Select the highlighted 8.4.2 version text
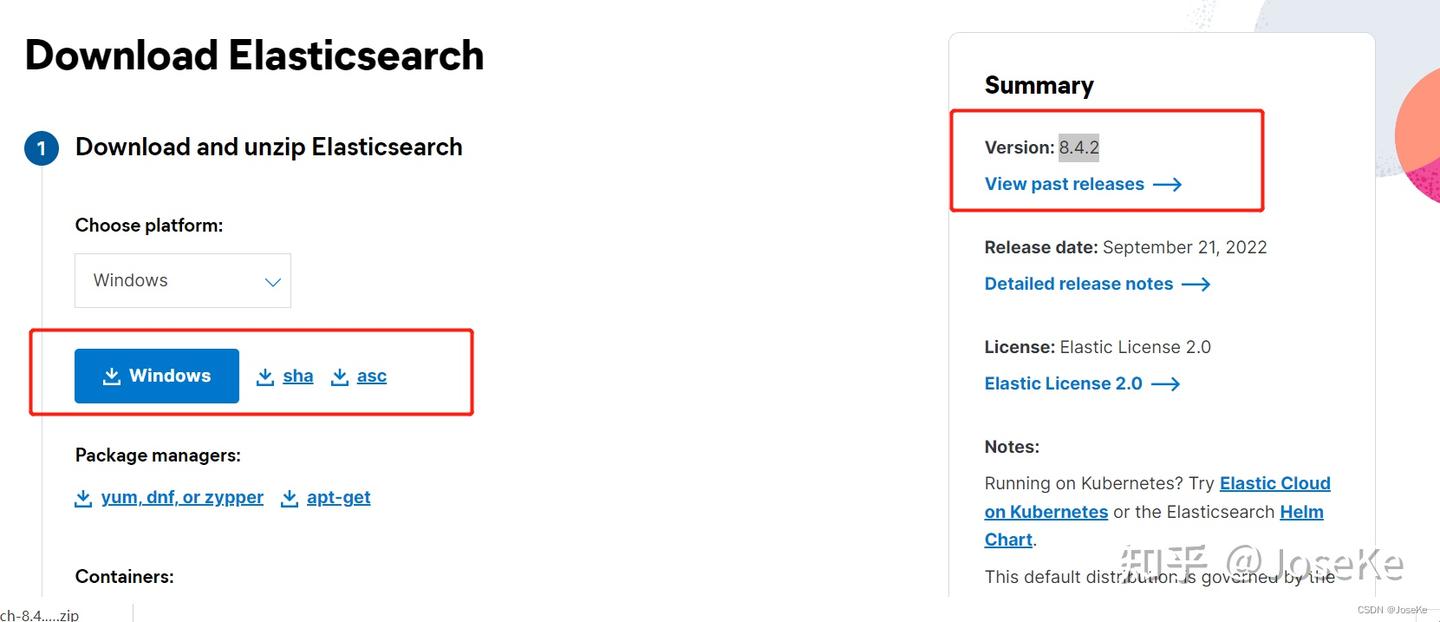This screenshot has height=622, width=1440. [x=1079, y=147]
